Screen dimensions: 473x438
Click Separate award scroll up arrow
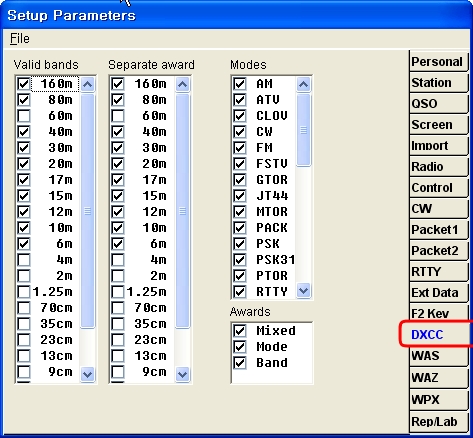[182, 85]
